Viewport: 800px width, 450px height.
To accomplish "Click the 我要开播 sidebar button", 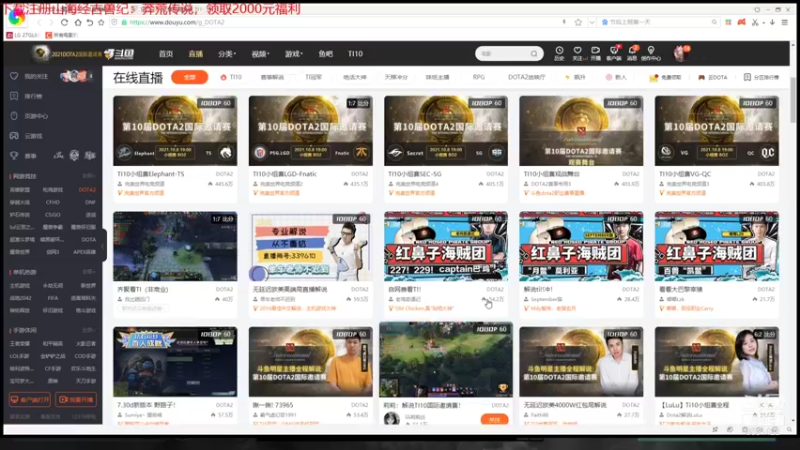I will pos(76,399).
